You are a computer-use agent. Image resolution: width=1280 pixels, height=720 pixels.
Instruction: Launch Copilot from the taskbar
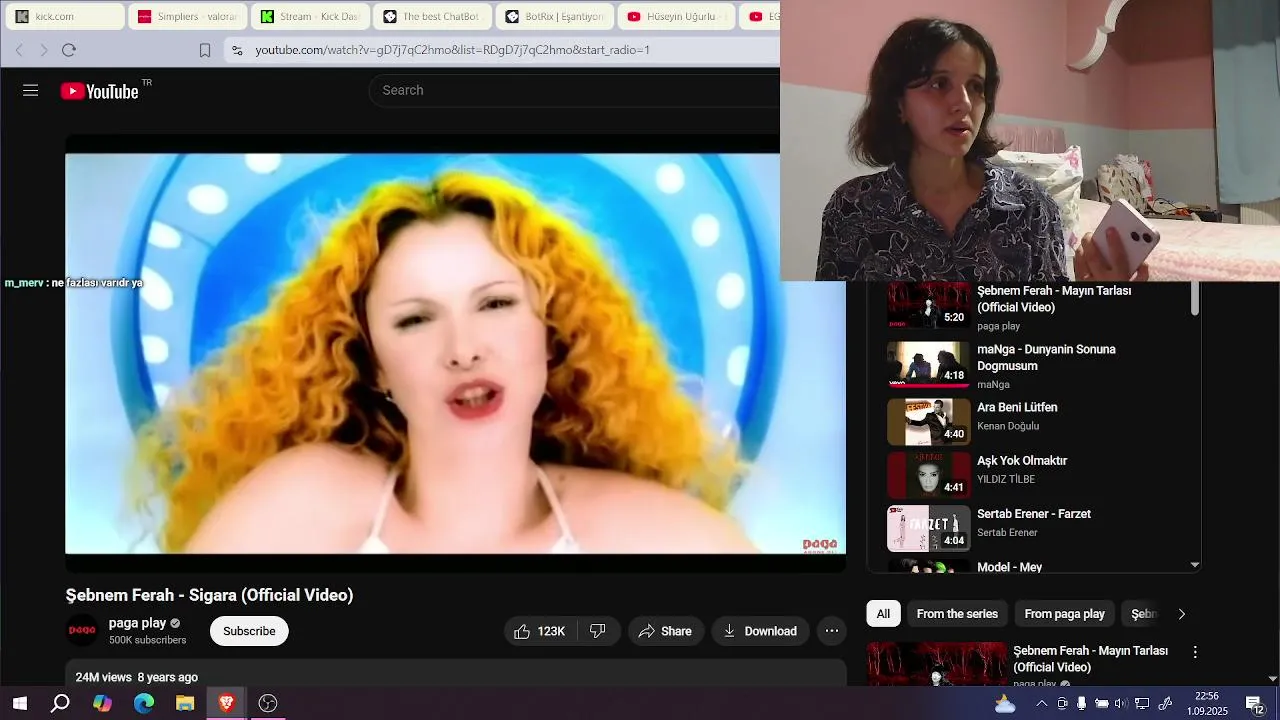click(102, 703)
